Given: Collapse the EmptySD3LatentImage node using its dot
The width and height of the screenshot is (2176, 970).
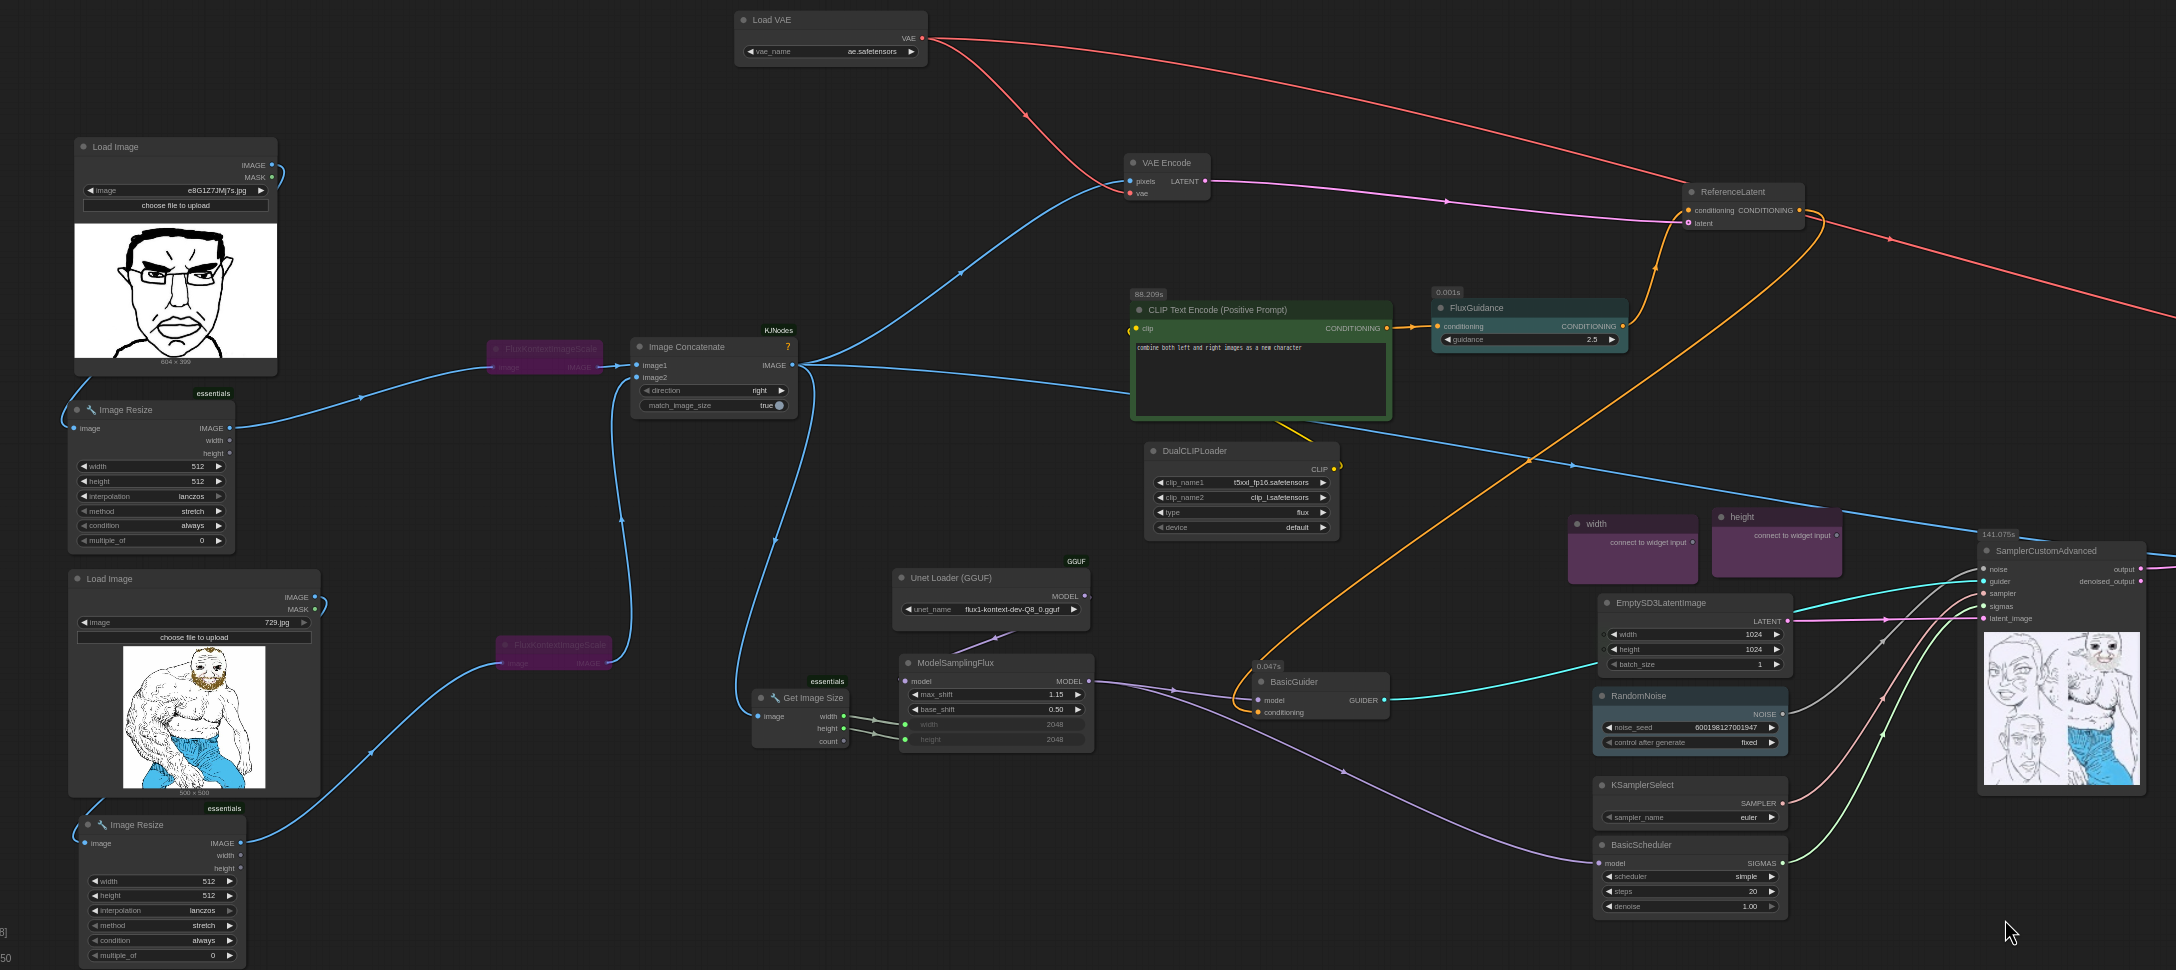Looking at the screenshot, I should pyautogui.click(x=1607, y=603).
